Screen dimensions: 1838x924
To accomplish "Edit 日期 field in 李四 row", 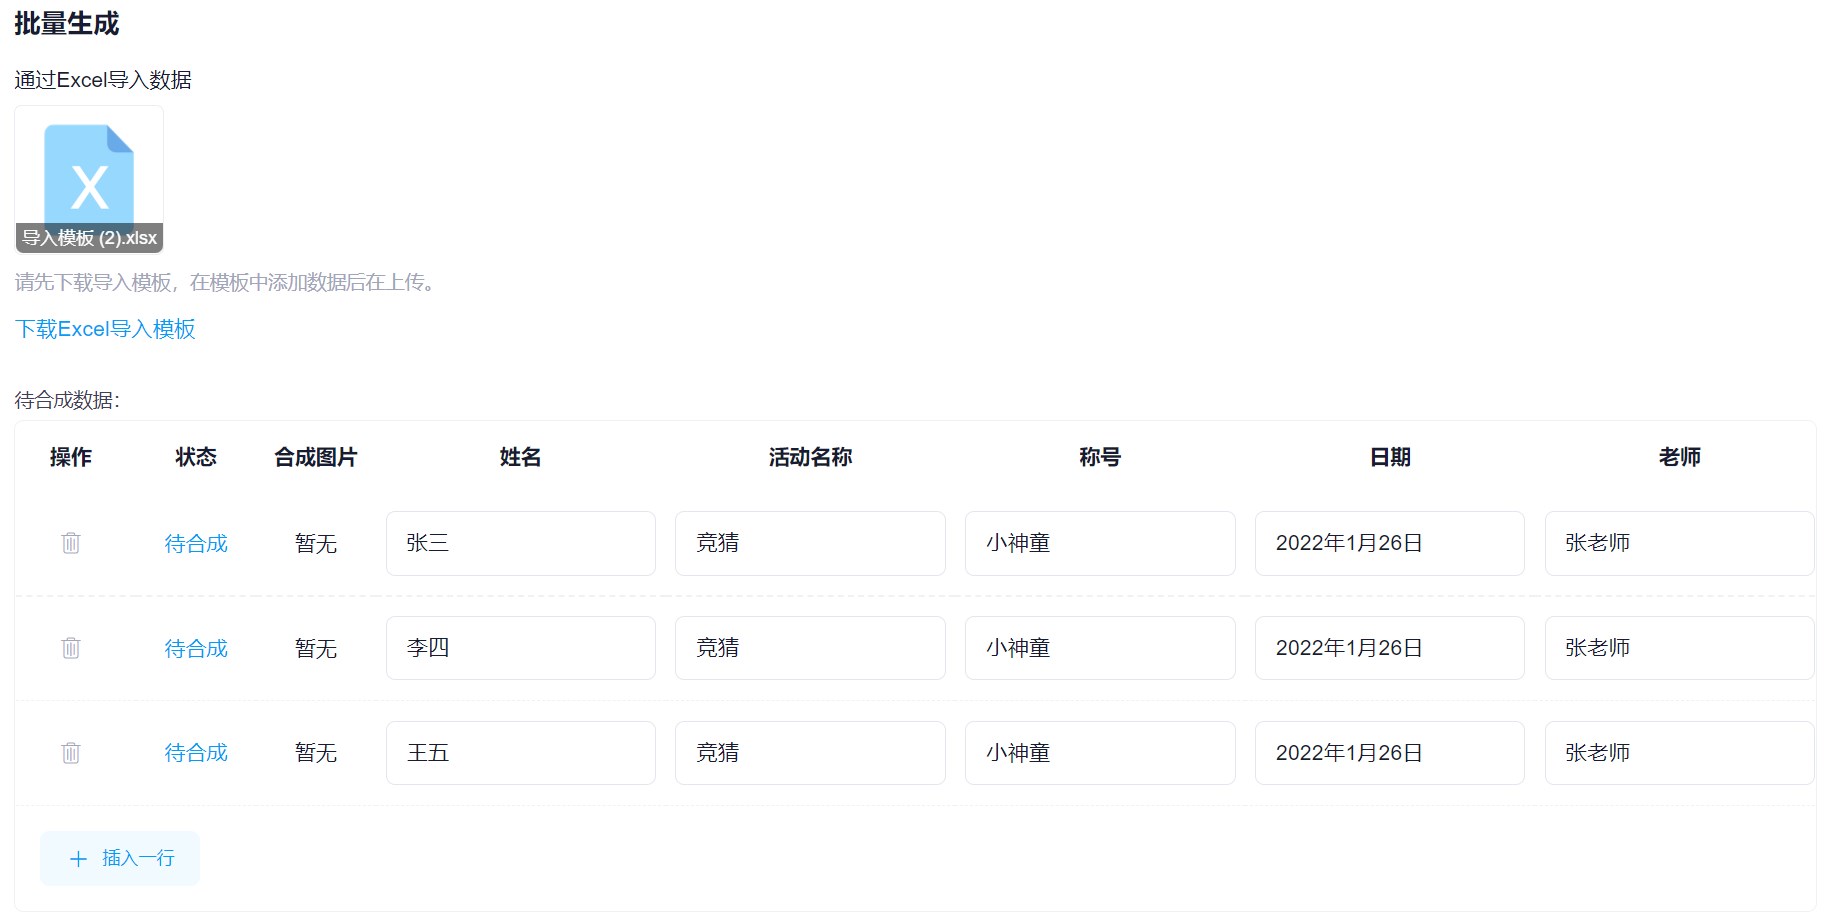I will point(1390,648).
